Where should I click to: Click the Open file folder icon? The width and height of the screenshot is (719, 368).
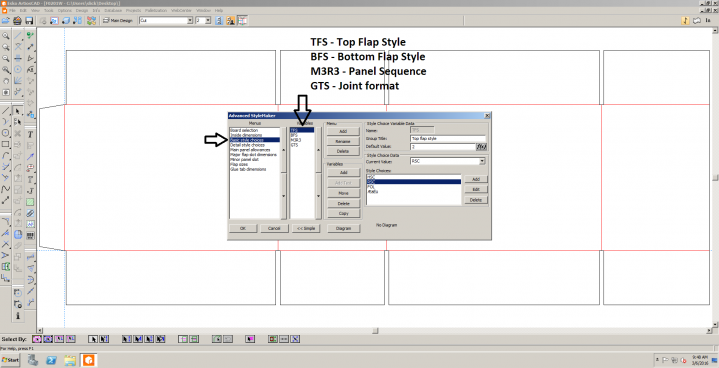(x=6, y=21)
